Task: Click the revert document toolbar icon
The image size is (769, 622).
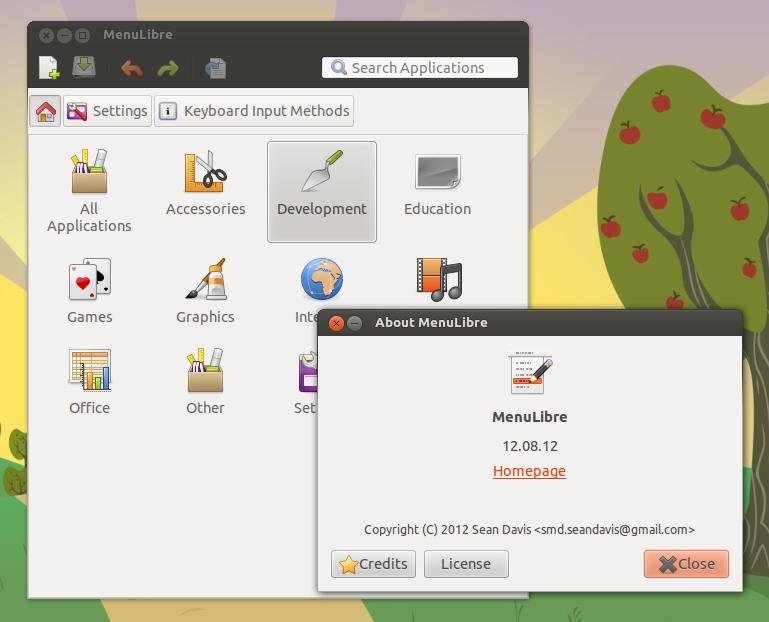Action: tap(215, 68)
